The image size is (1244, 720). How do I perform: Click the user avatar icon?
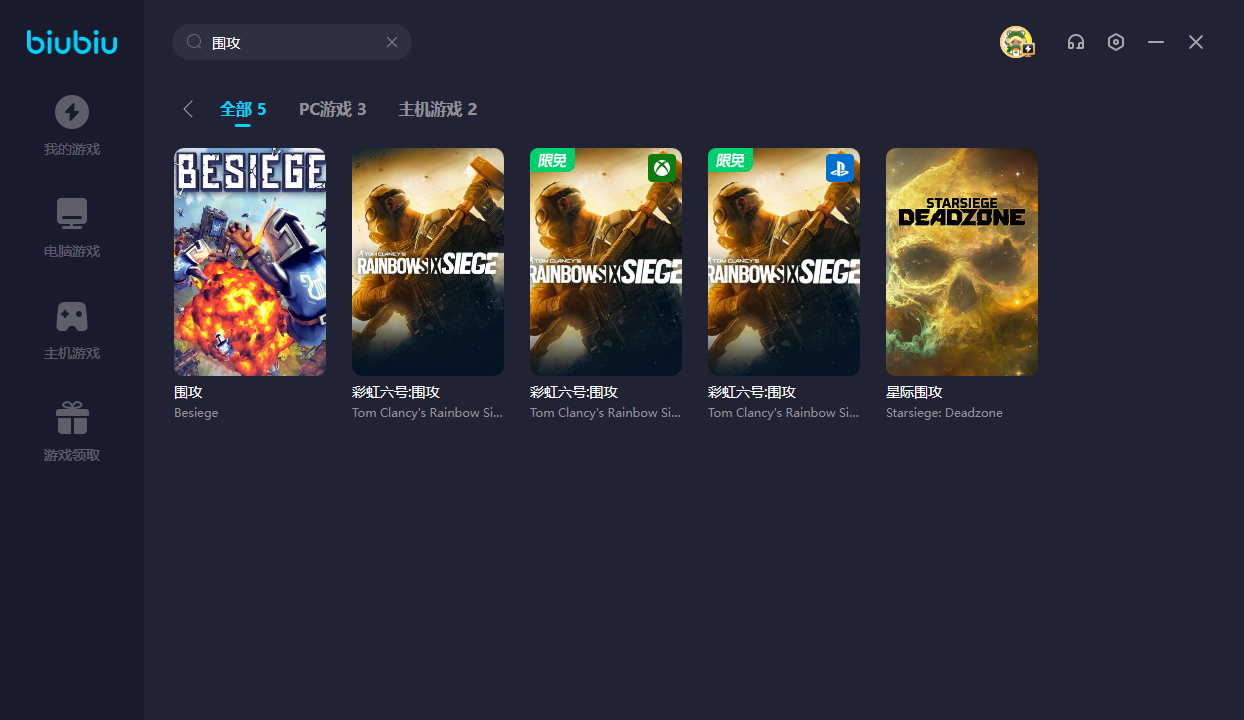tap(1016, 42)
